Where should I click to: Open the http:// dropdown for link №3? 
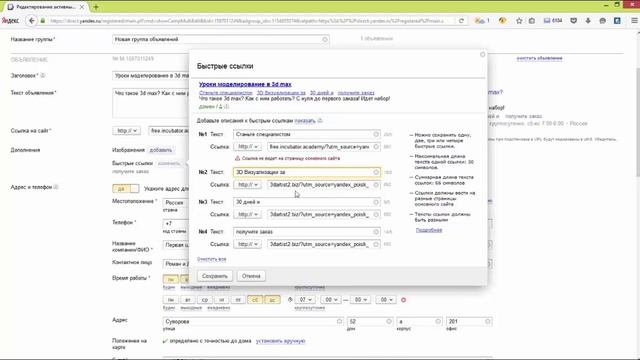pyautogui.click(x=247, y=214)
